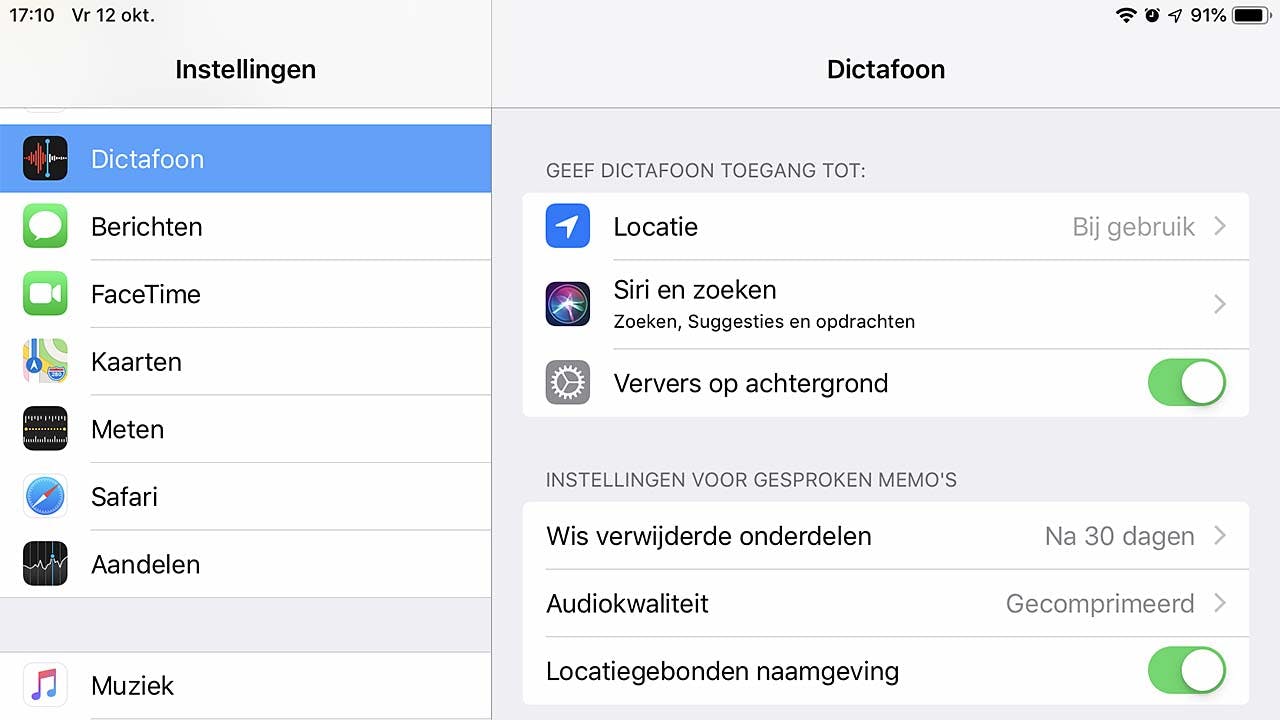Tap the green Berichten icon
This screenshot has height=720, width=1280.
(x=45, y=227)
